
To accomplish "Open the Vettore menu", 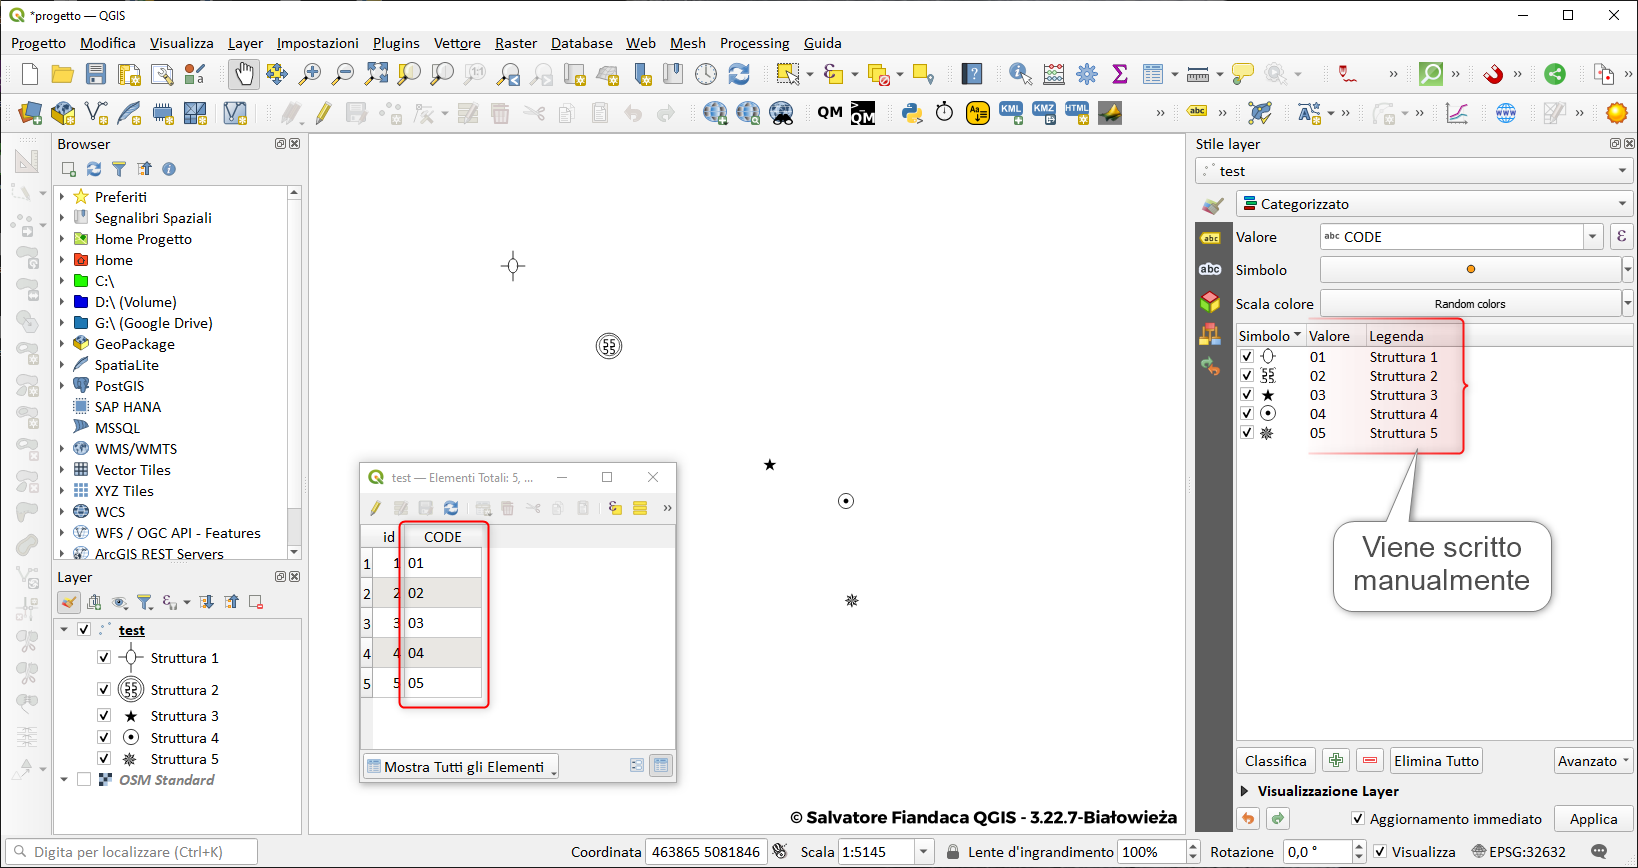I will pos(456,43).
